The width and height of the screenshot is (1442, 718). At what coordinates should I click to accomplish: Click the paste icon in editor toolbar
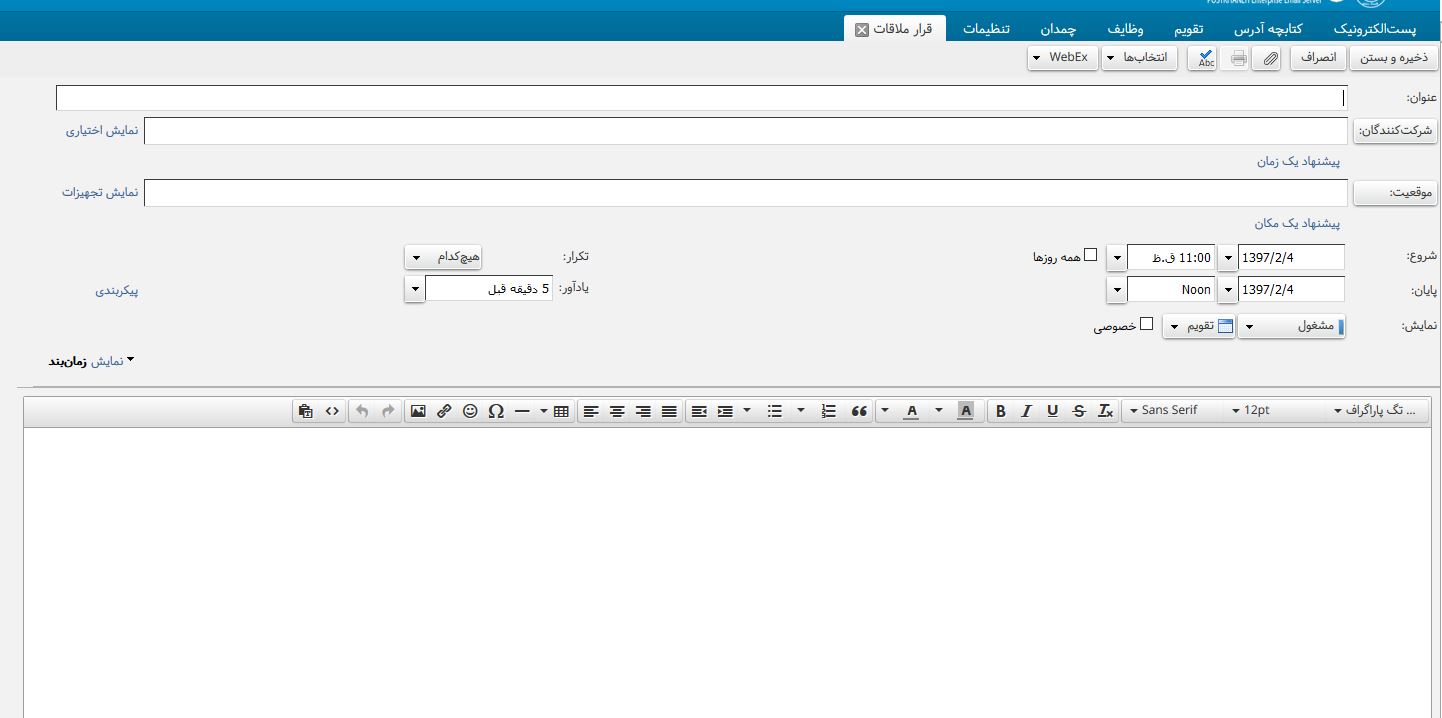tap(306, 411)
